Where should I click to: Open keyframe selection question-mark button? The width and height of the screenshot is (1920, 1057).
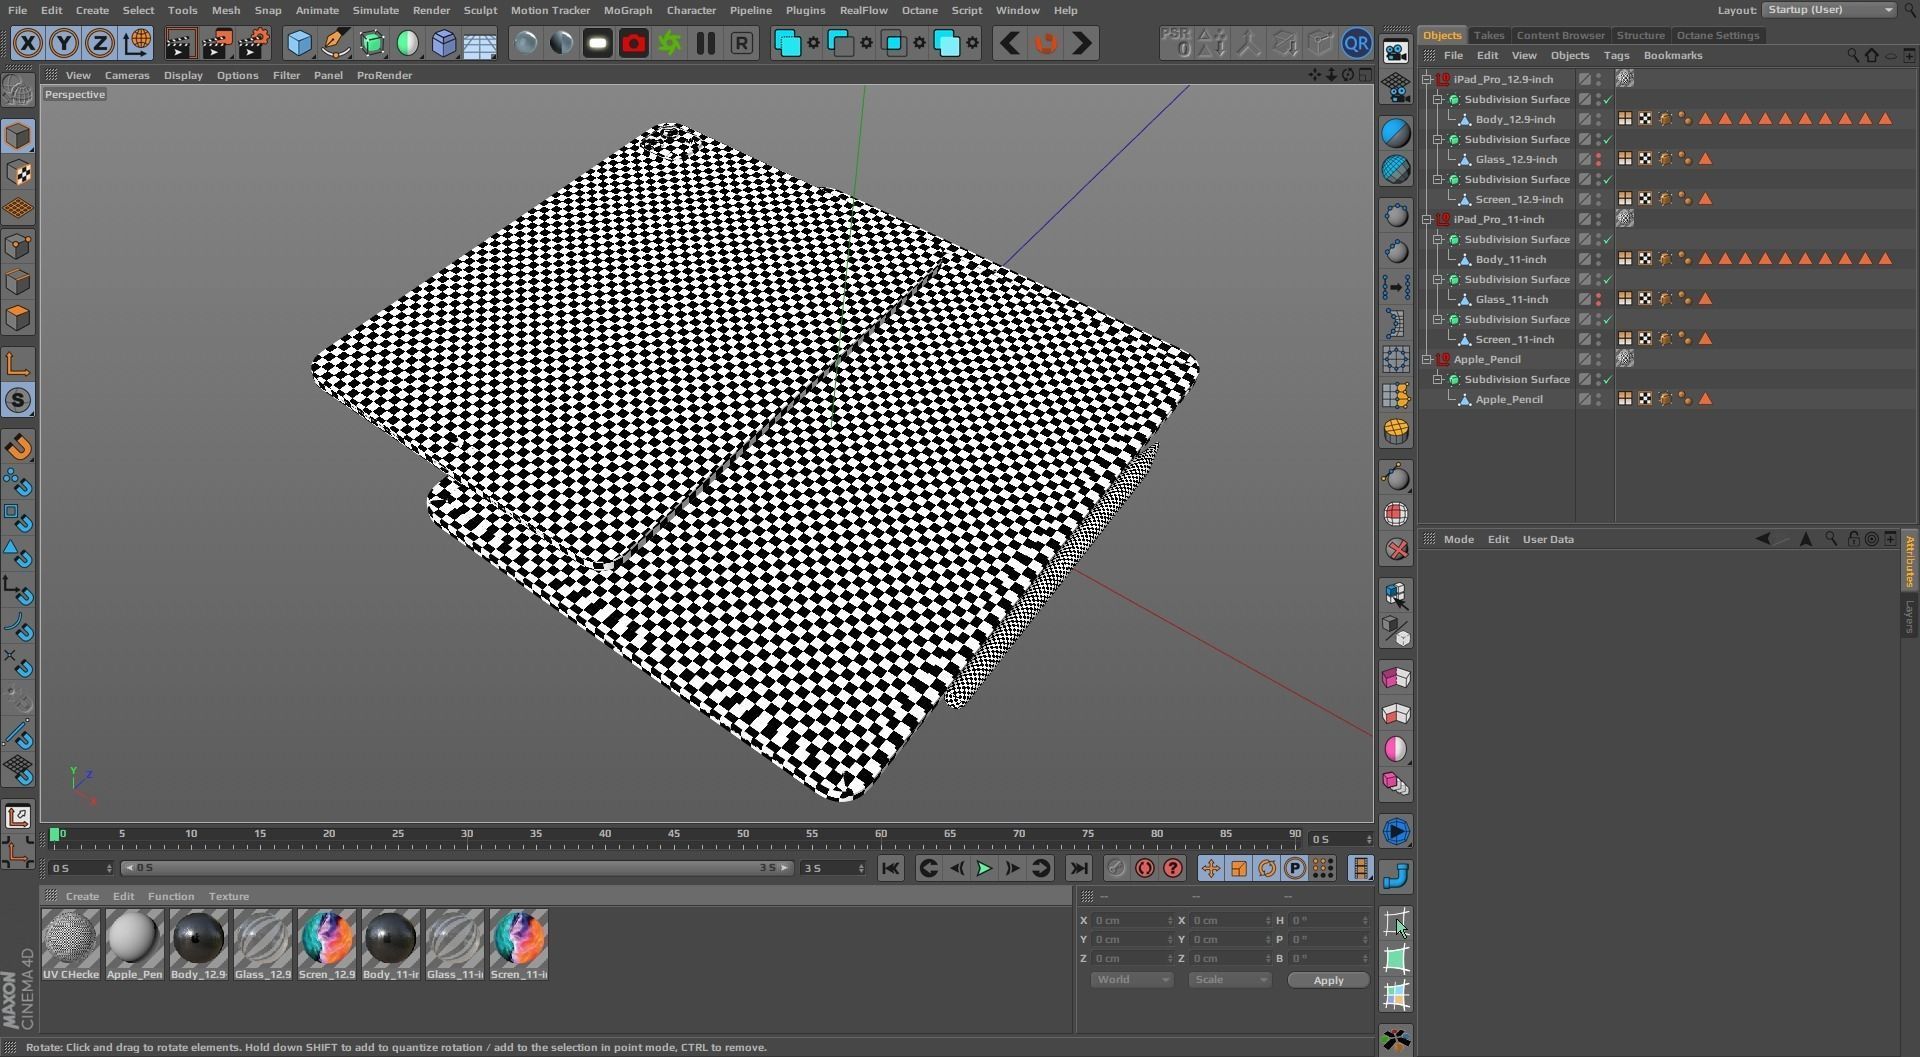click(1173, 868)
